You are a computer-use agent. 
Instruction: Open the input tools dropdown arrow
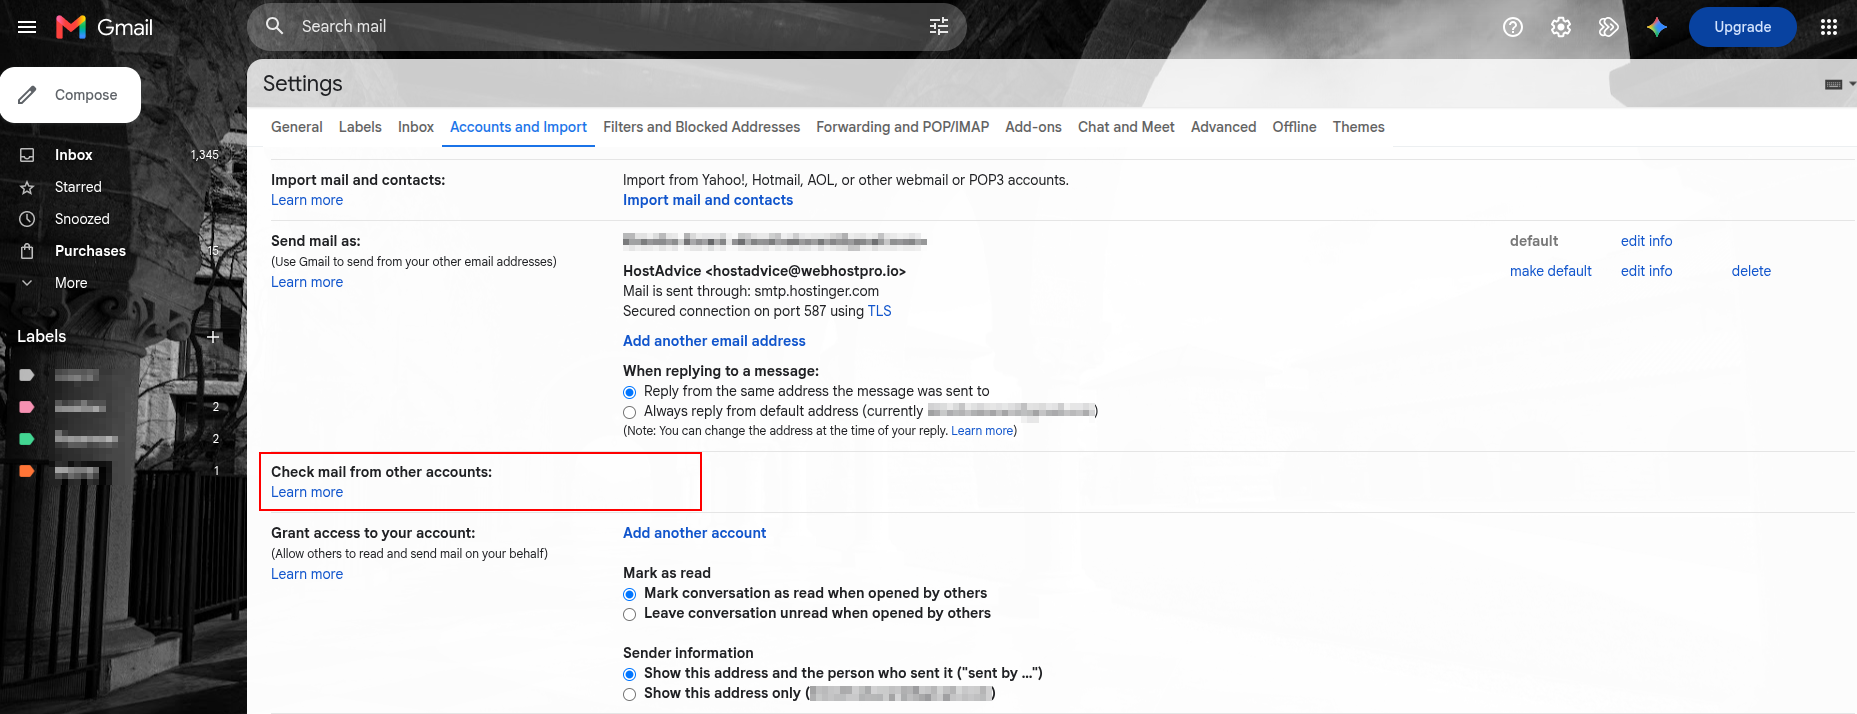1852,84
